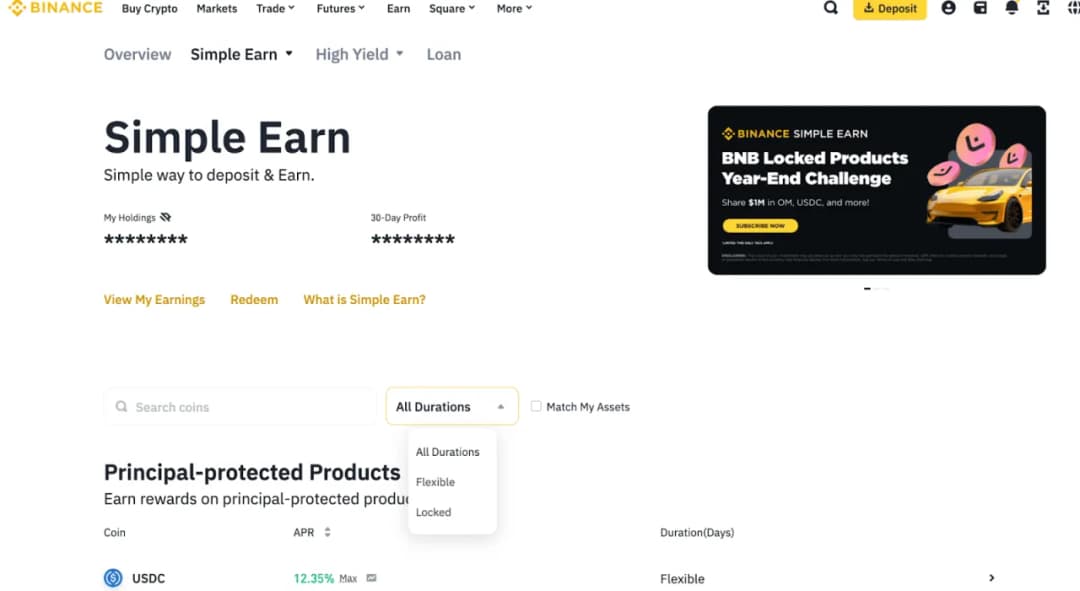This screenshot has height=591, width=1080.
Task: Toggle the hidden balance eye icon
Action: 165,216
